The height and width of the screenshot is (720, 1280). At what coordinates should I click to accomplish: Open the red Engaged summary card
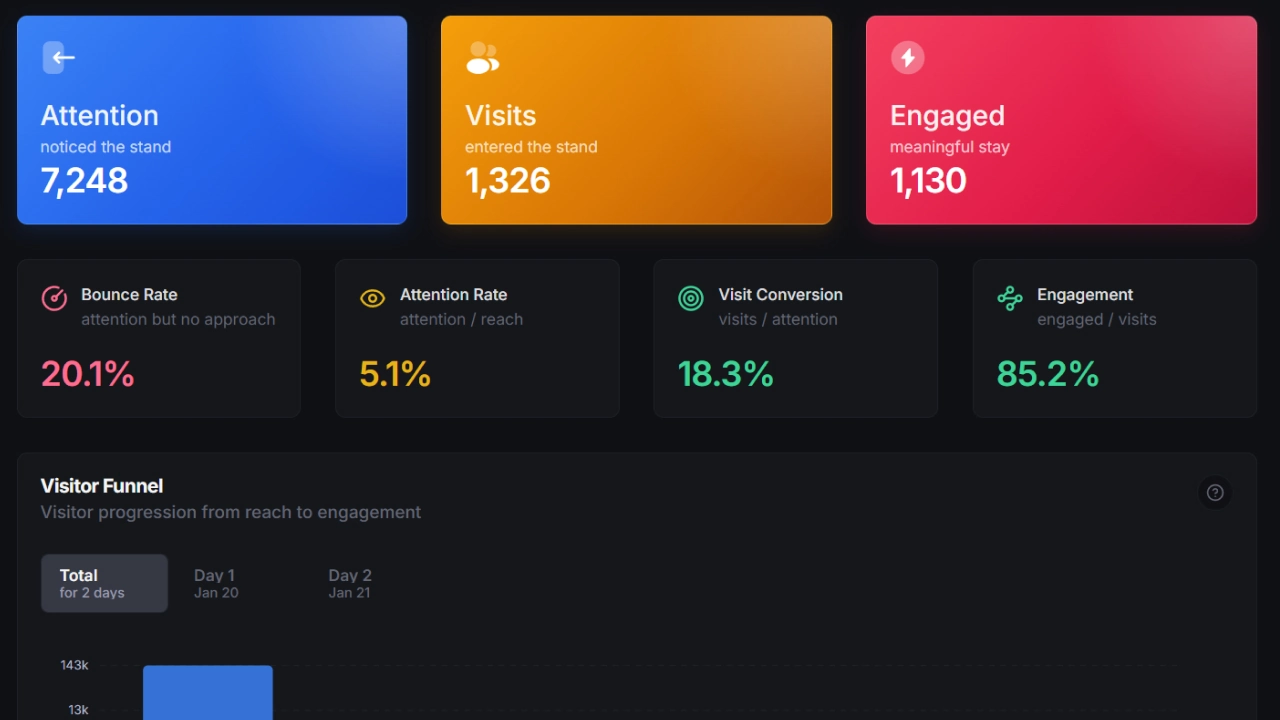pos(1061,120)
